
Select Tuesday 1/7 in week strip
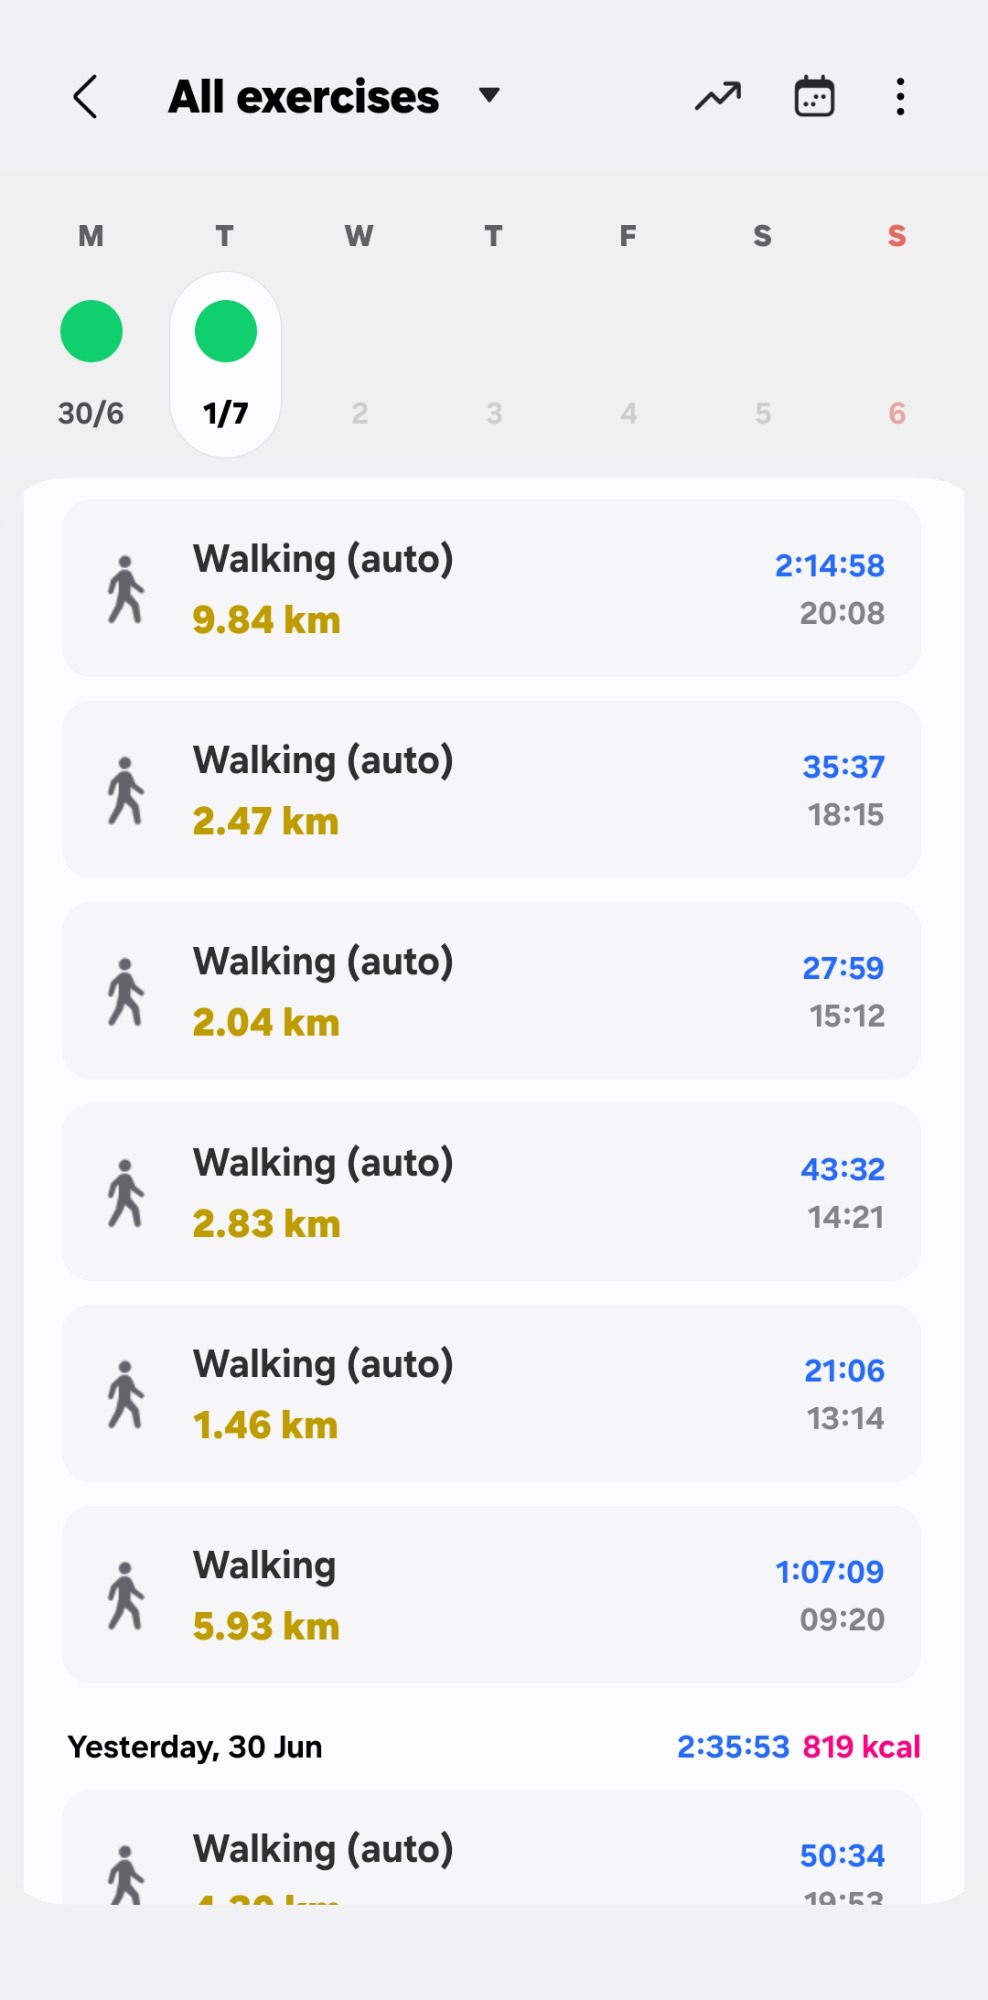click(226, 412)
